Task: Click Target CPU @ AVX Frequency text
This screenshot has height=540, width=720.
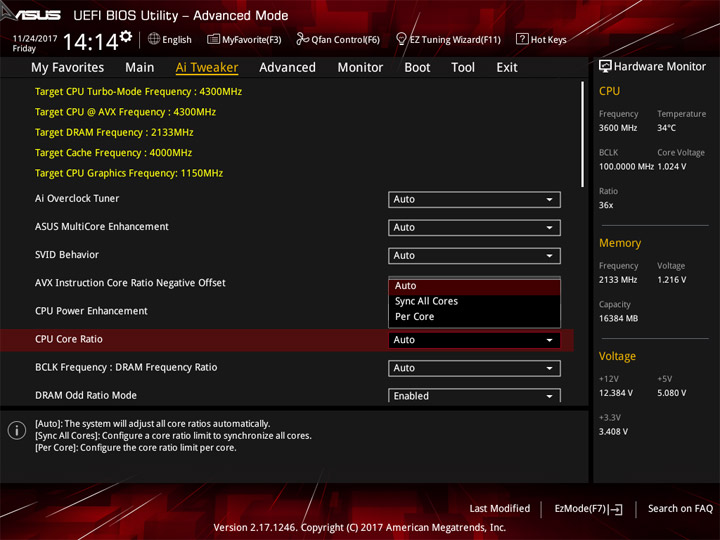Action: [125, 112]
